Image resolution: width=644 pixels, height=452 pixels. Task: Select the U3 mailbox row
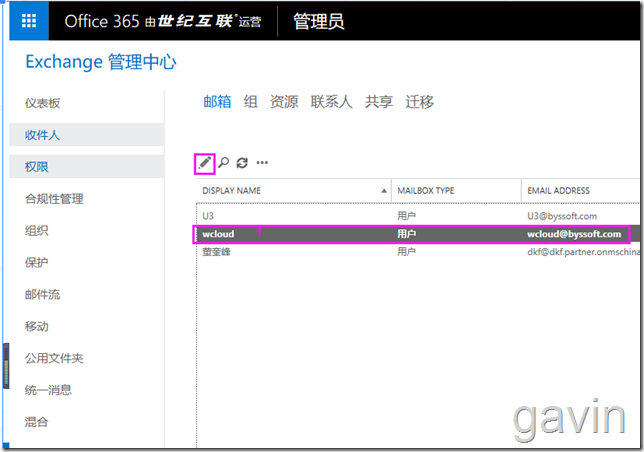(x=418, y=216)
